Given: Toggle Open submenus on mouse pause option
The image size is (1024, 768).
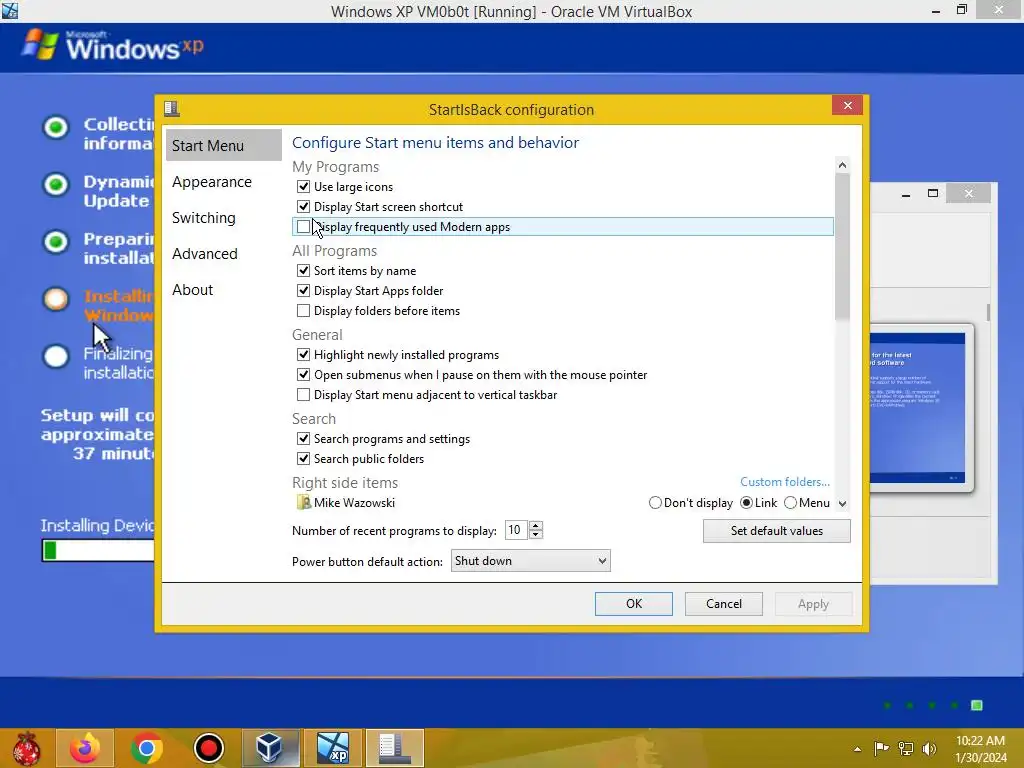Looking at the screenshot, I should pos(303,375).
